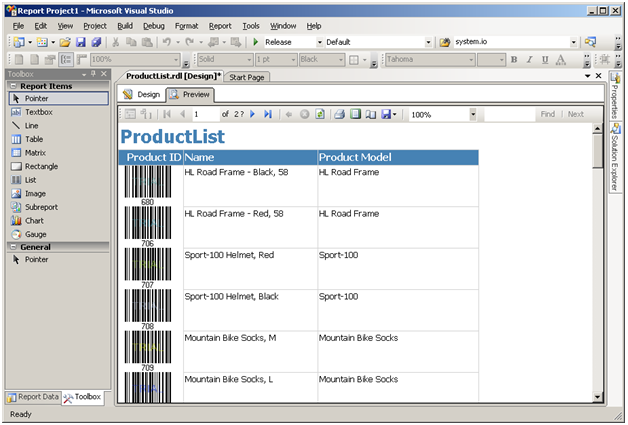628x425 pixels.
Task: Open the File menu
Action: tap(18, 26)
